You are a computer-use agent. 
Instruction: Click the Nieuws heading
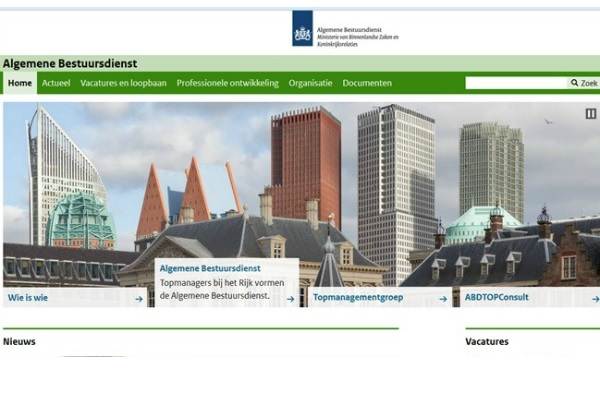point(19,341)
